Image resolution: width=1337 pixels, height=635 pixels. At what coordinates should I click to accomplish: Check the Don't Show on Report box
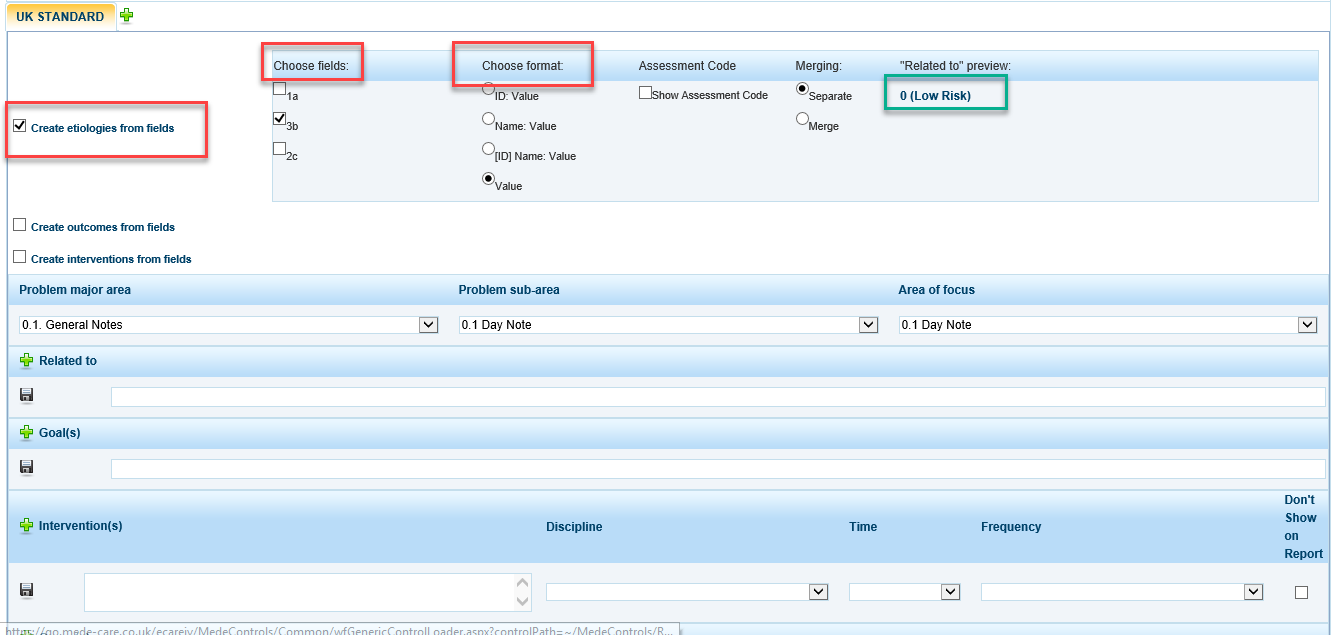(1301, 592)
